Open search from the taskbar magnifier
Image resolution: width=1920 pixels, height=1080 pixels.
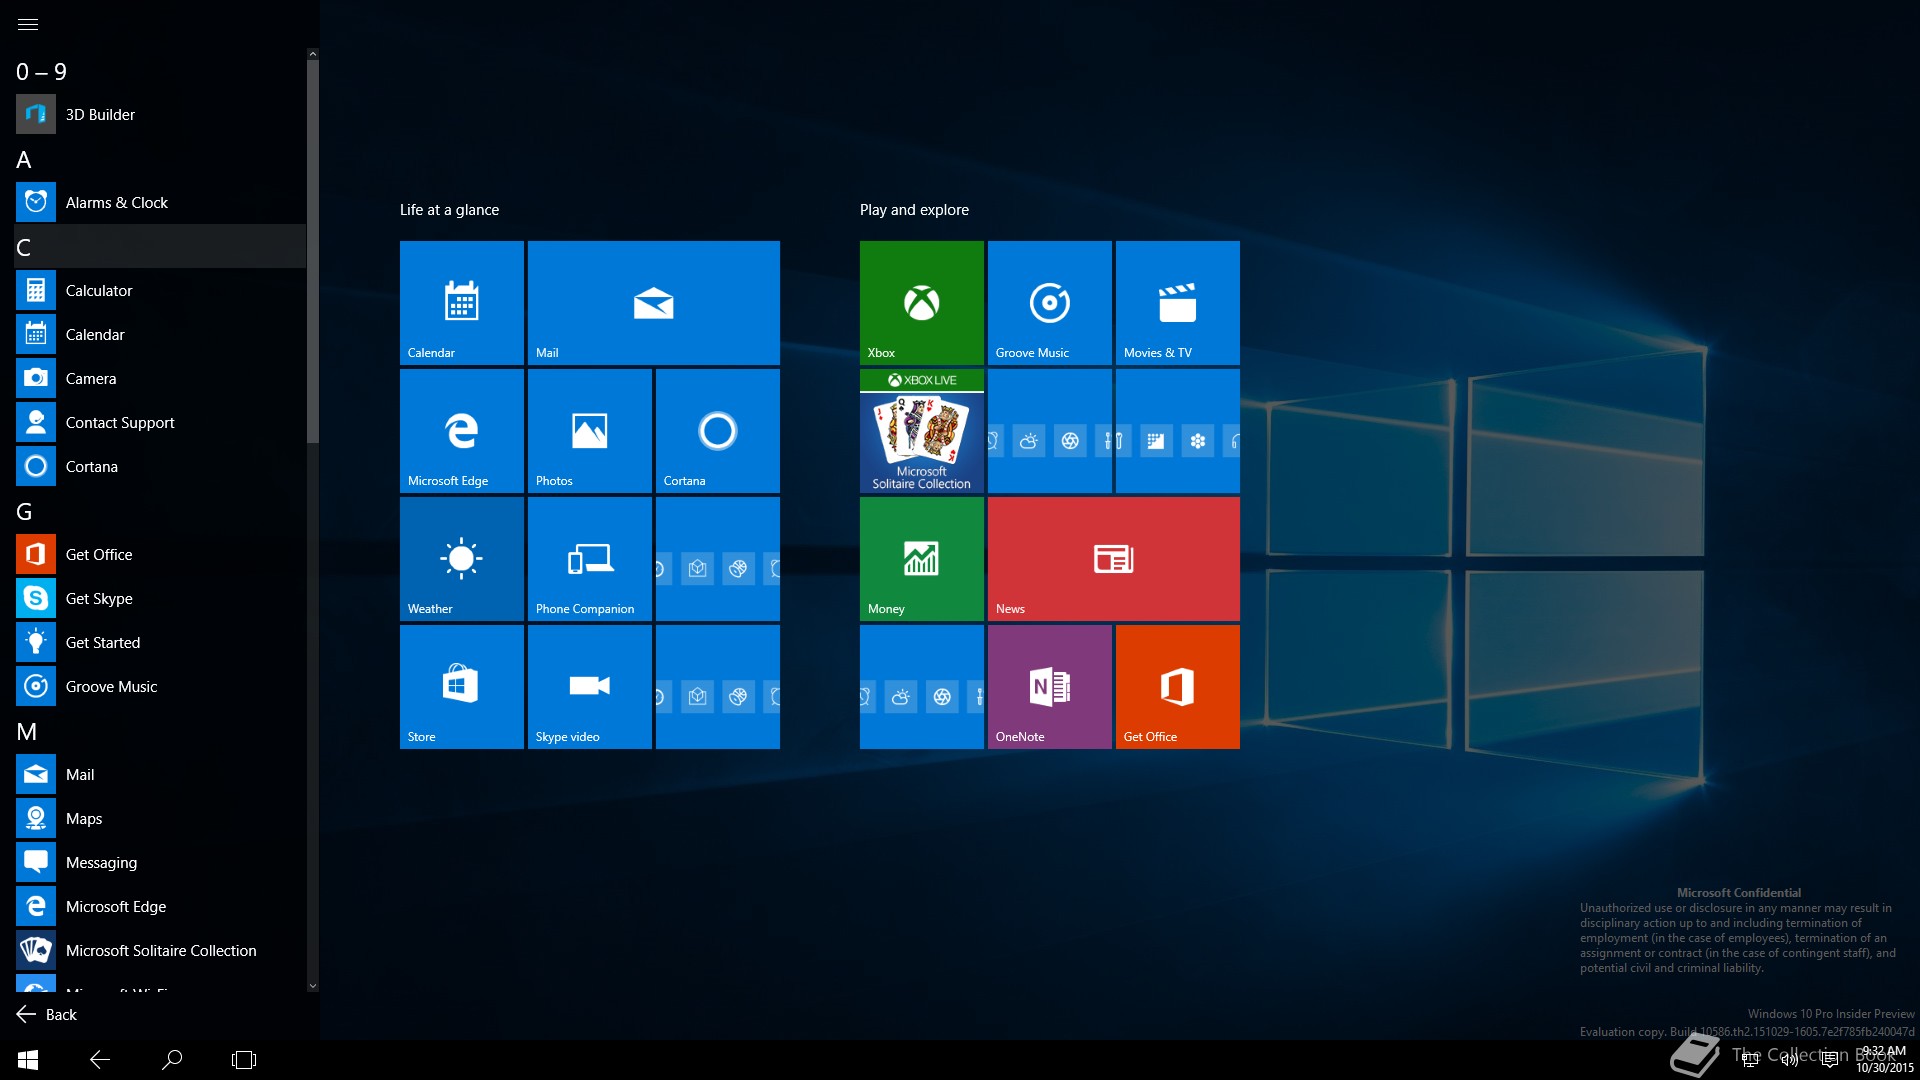point(172,1060)
